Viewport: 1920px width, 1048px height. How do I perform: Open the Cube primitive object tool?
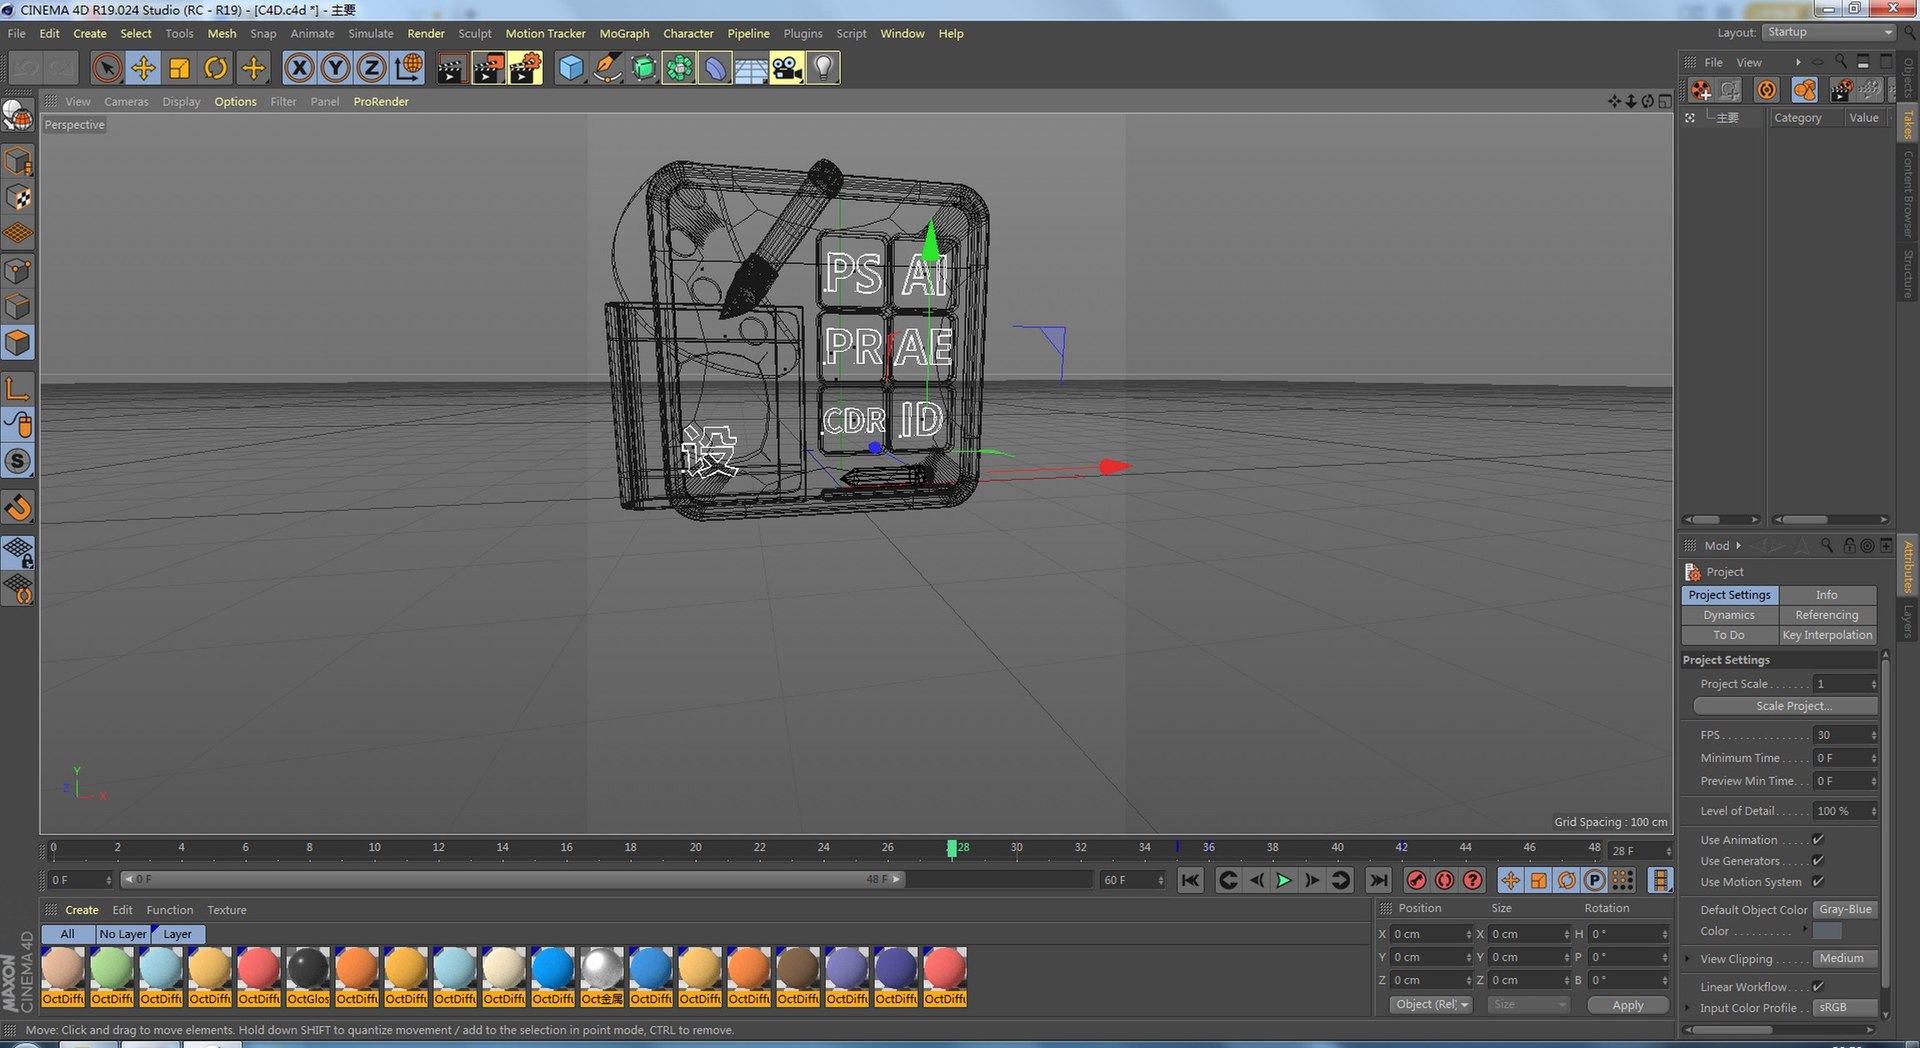tap(571, 68)
